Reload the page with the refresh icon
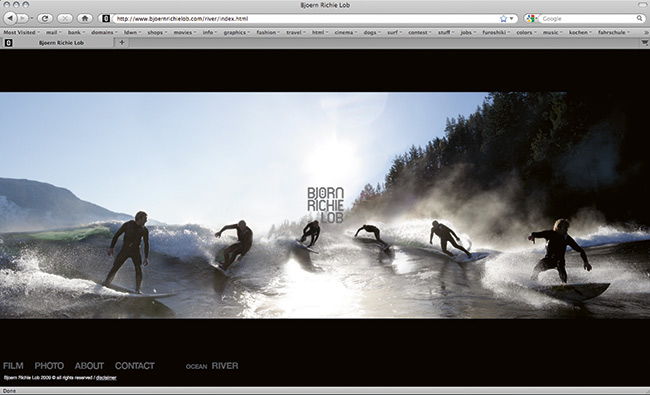Image resolution: width=650 pixels, height=395 pixels. (x=45, y=18)
